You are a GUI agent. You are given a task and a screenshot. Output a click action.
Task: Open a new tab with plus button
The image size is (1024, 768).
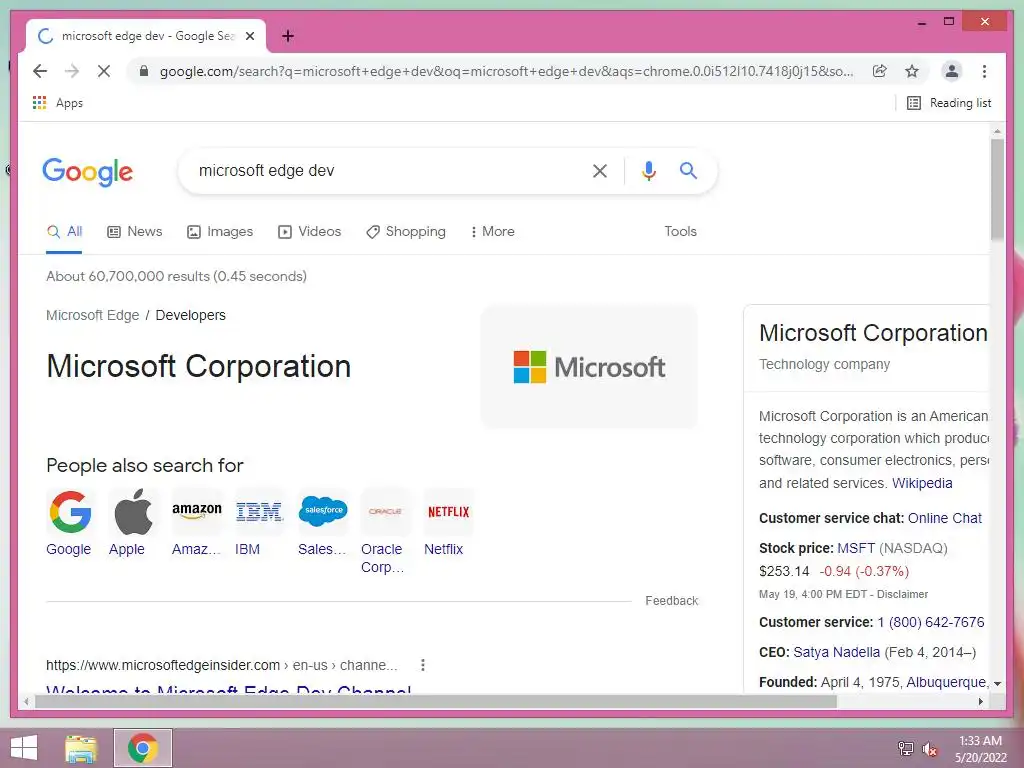coord(287,36)
